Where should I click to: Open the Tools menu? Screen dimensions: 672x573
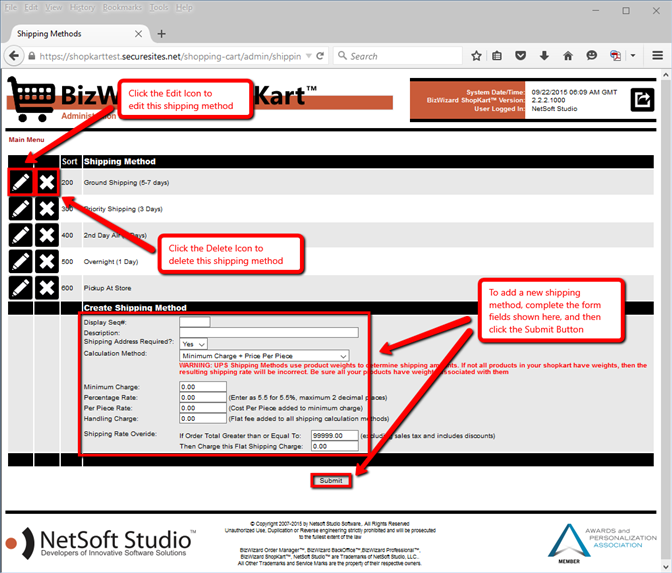[159, 8]
